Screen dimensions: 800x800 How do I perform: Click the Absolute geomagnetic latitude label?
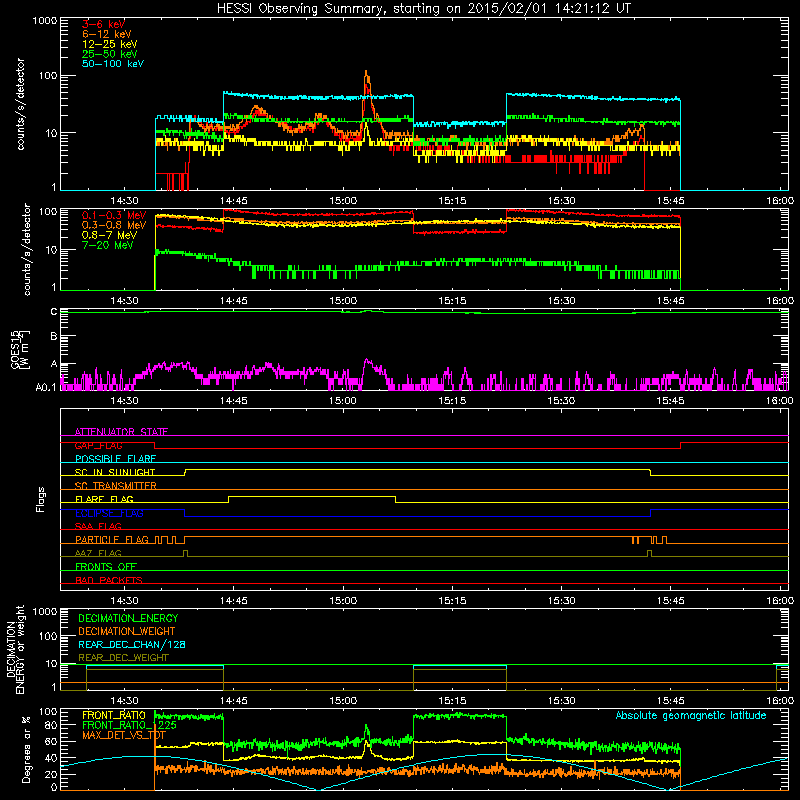click(x=691, y=715)
